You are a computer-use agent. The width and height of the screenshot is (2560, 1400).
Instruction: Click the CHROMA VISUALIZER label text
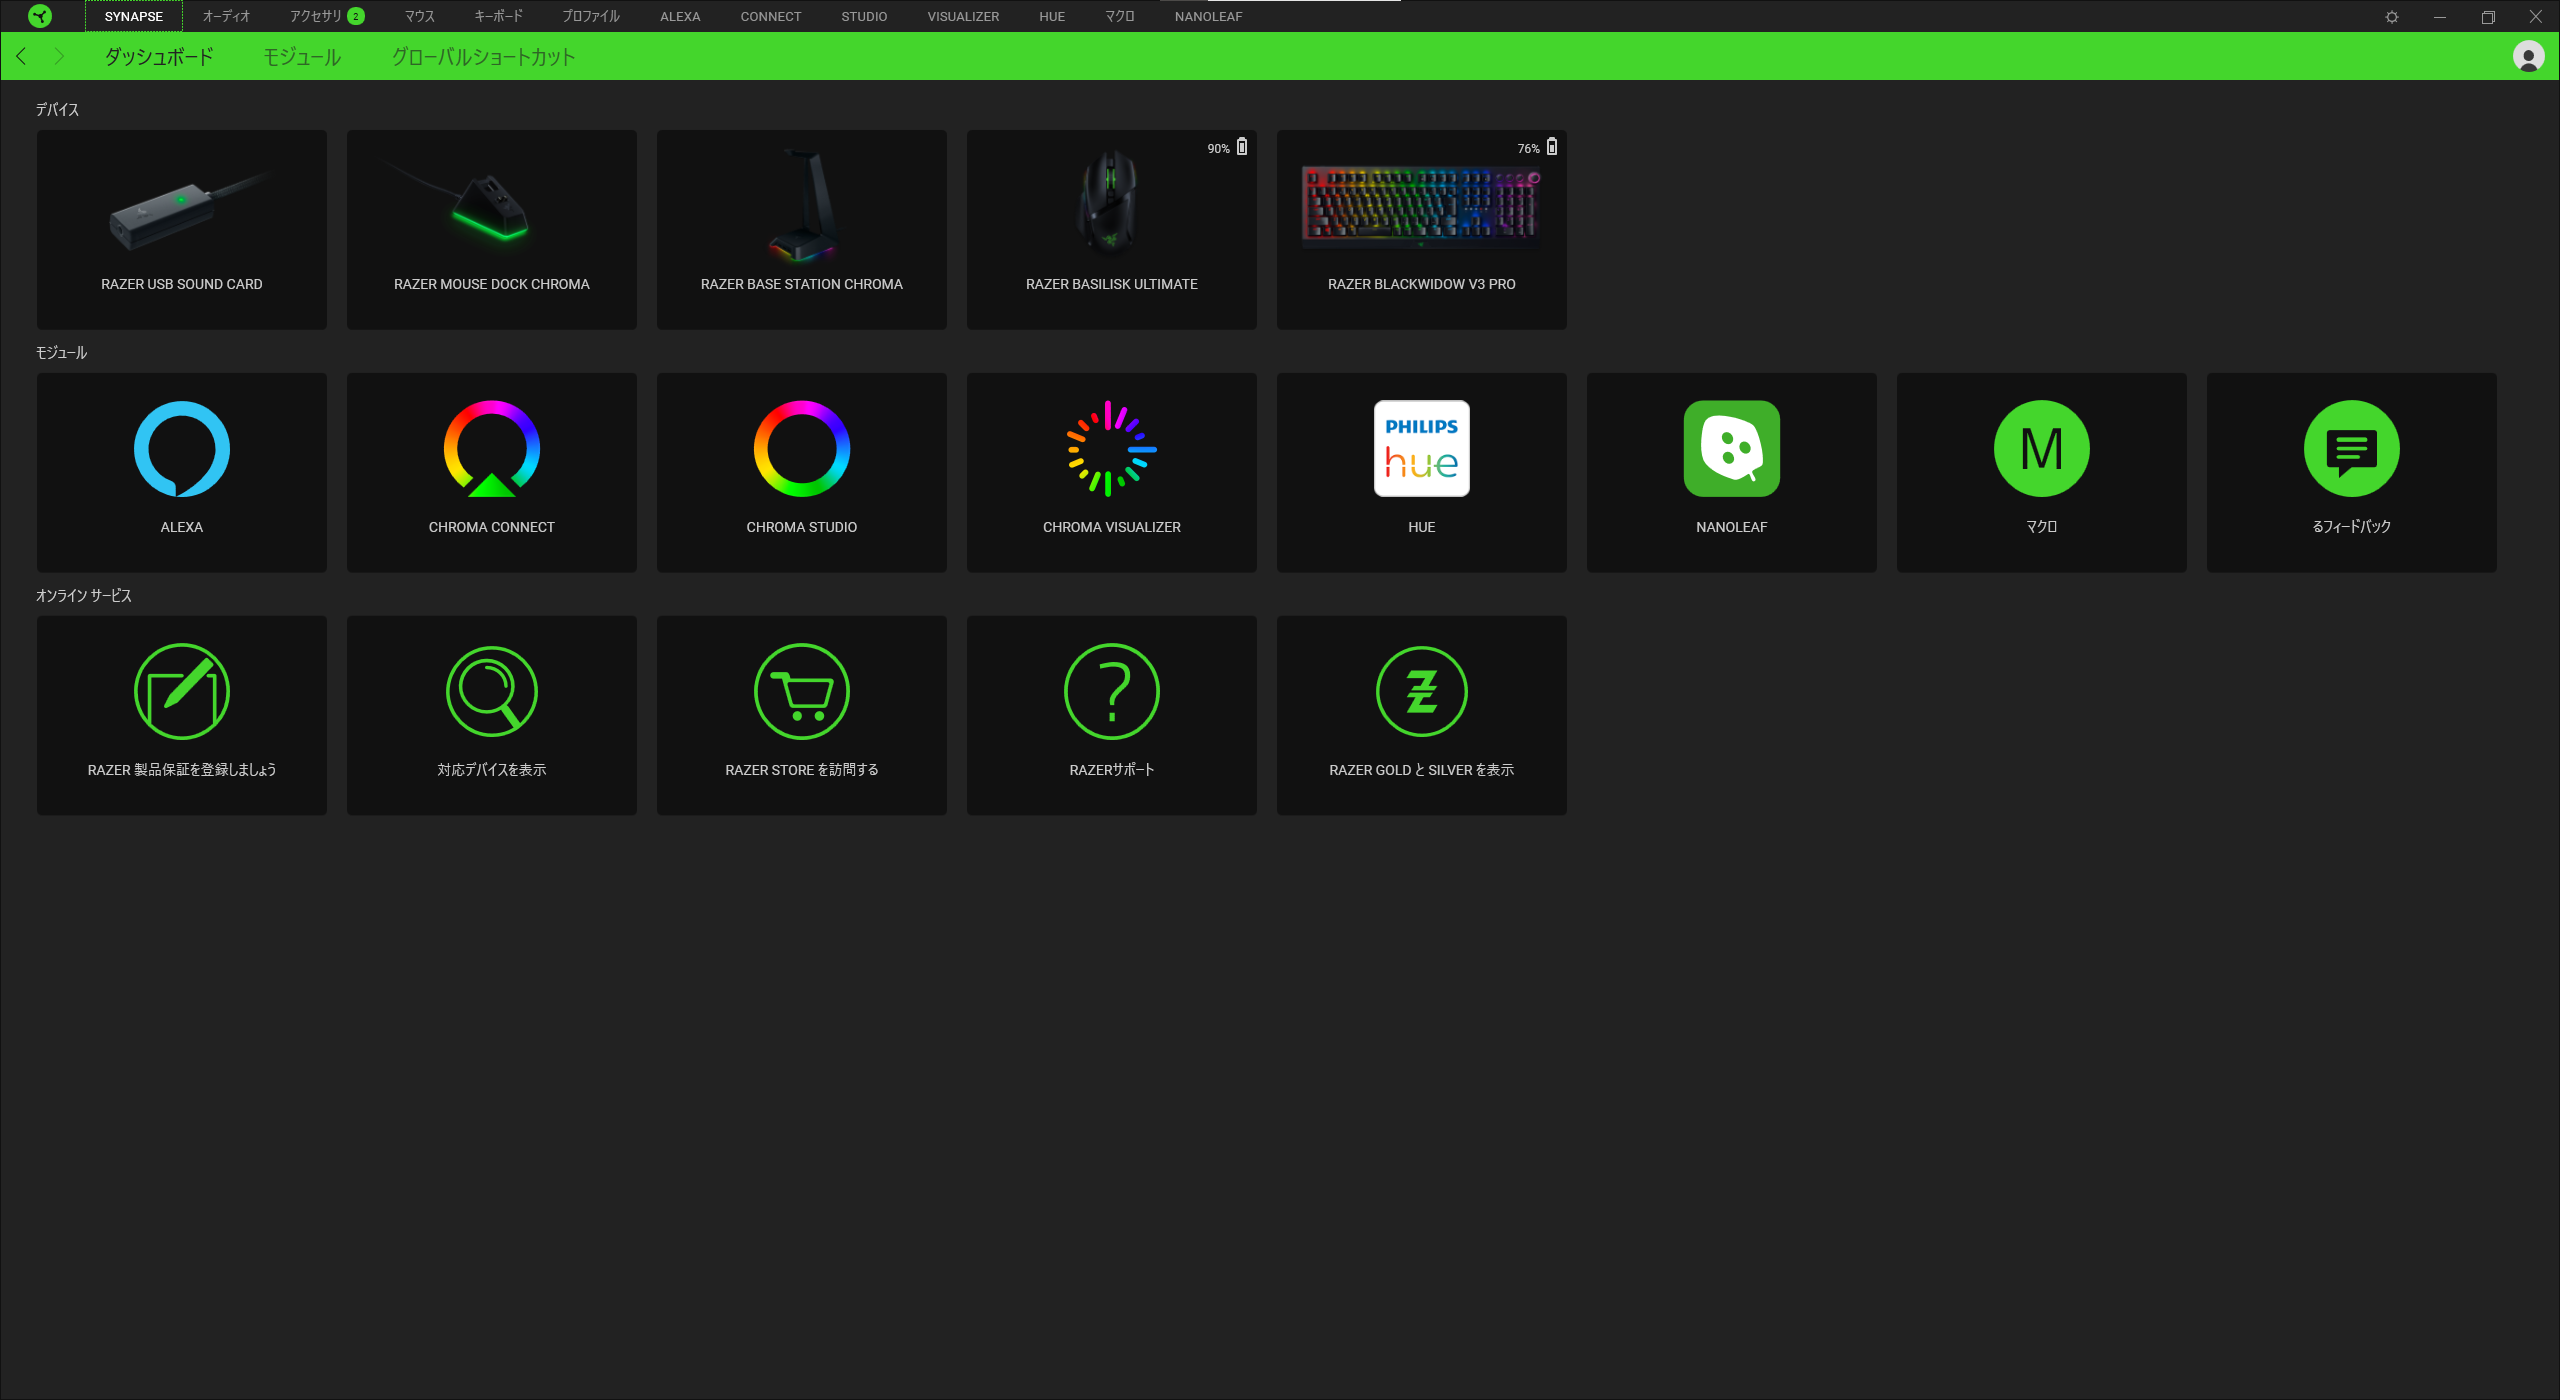pyautogui.click(x=1111, y=527)
